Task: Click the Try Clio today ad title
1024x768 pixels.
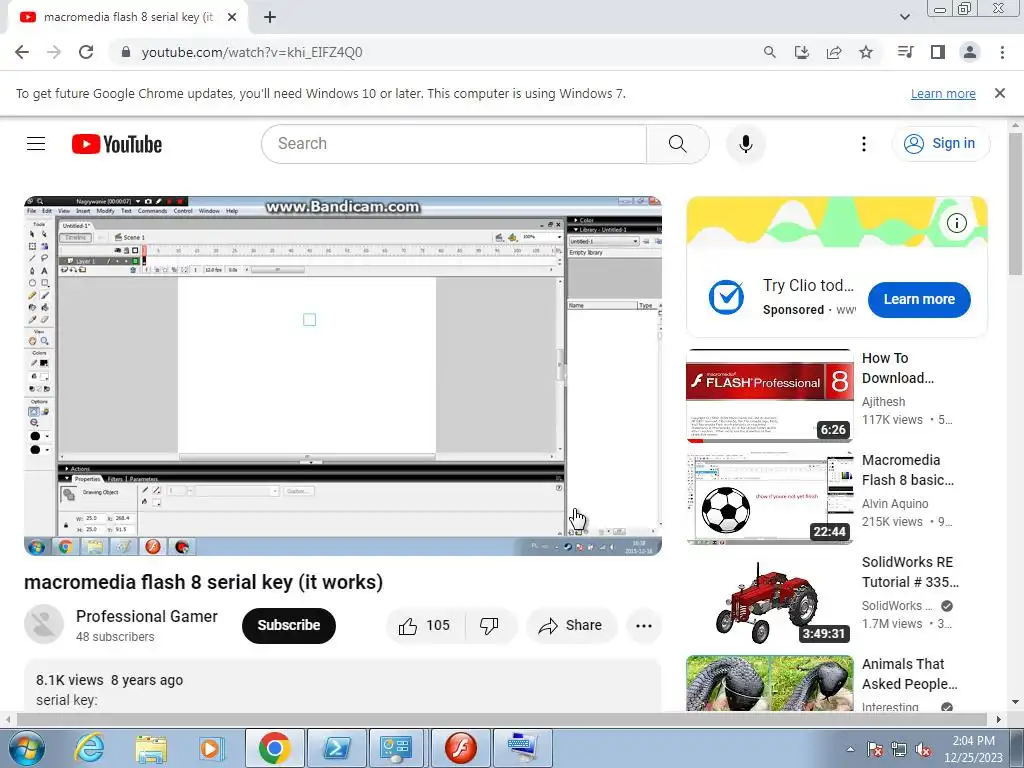Action: (808, 285)
